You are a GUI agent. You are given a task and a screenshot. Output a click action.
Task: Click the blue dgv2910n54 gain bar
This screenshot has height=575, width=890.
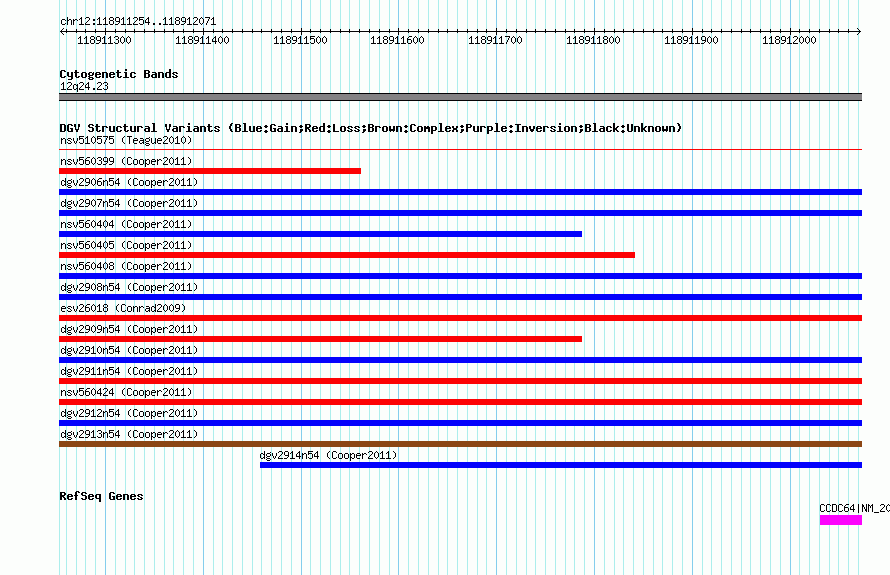point(460,360)
